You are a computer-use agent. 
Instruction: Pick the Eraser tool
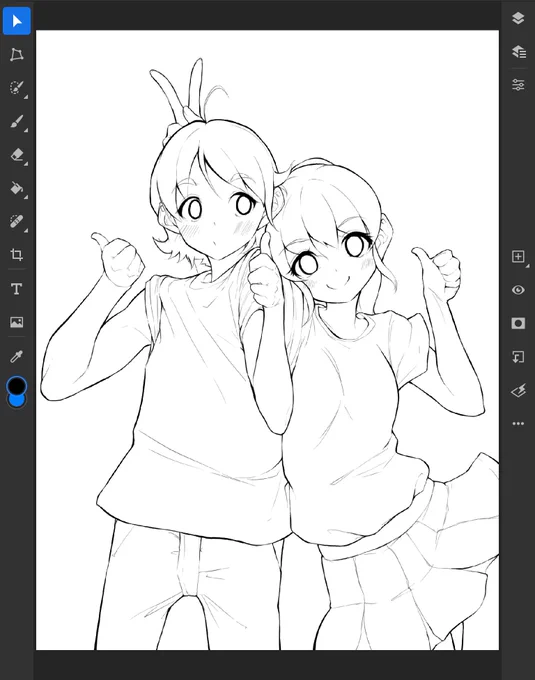pos(16,155)
